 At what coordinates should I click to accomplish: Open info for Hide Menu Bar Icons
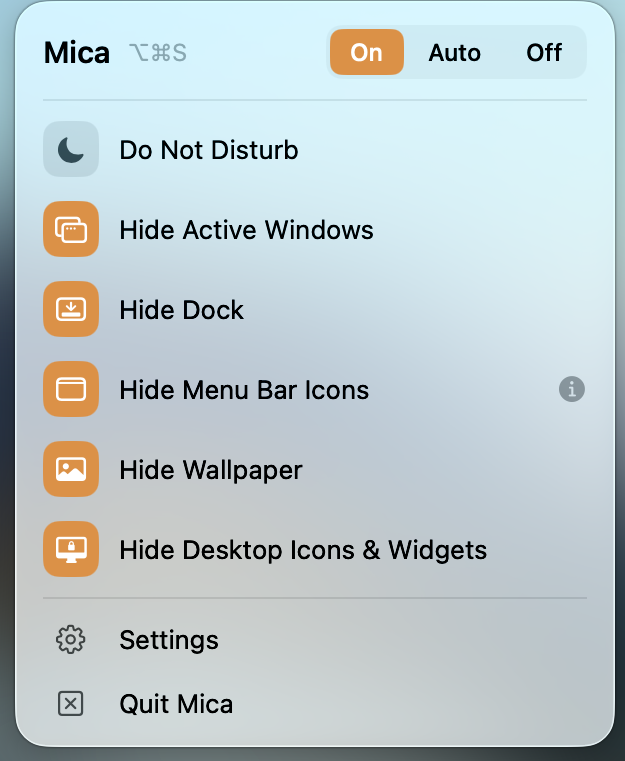click(x=572, y=389)
